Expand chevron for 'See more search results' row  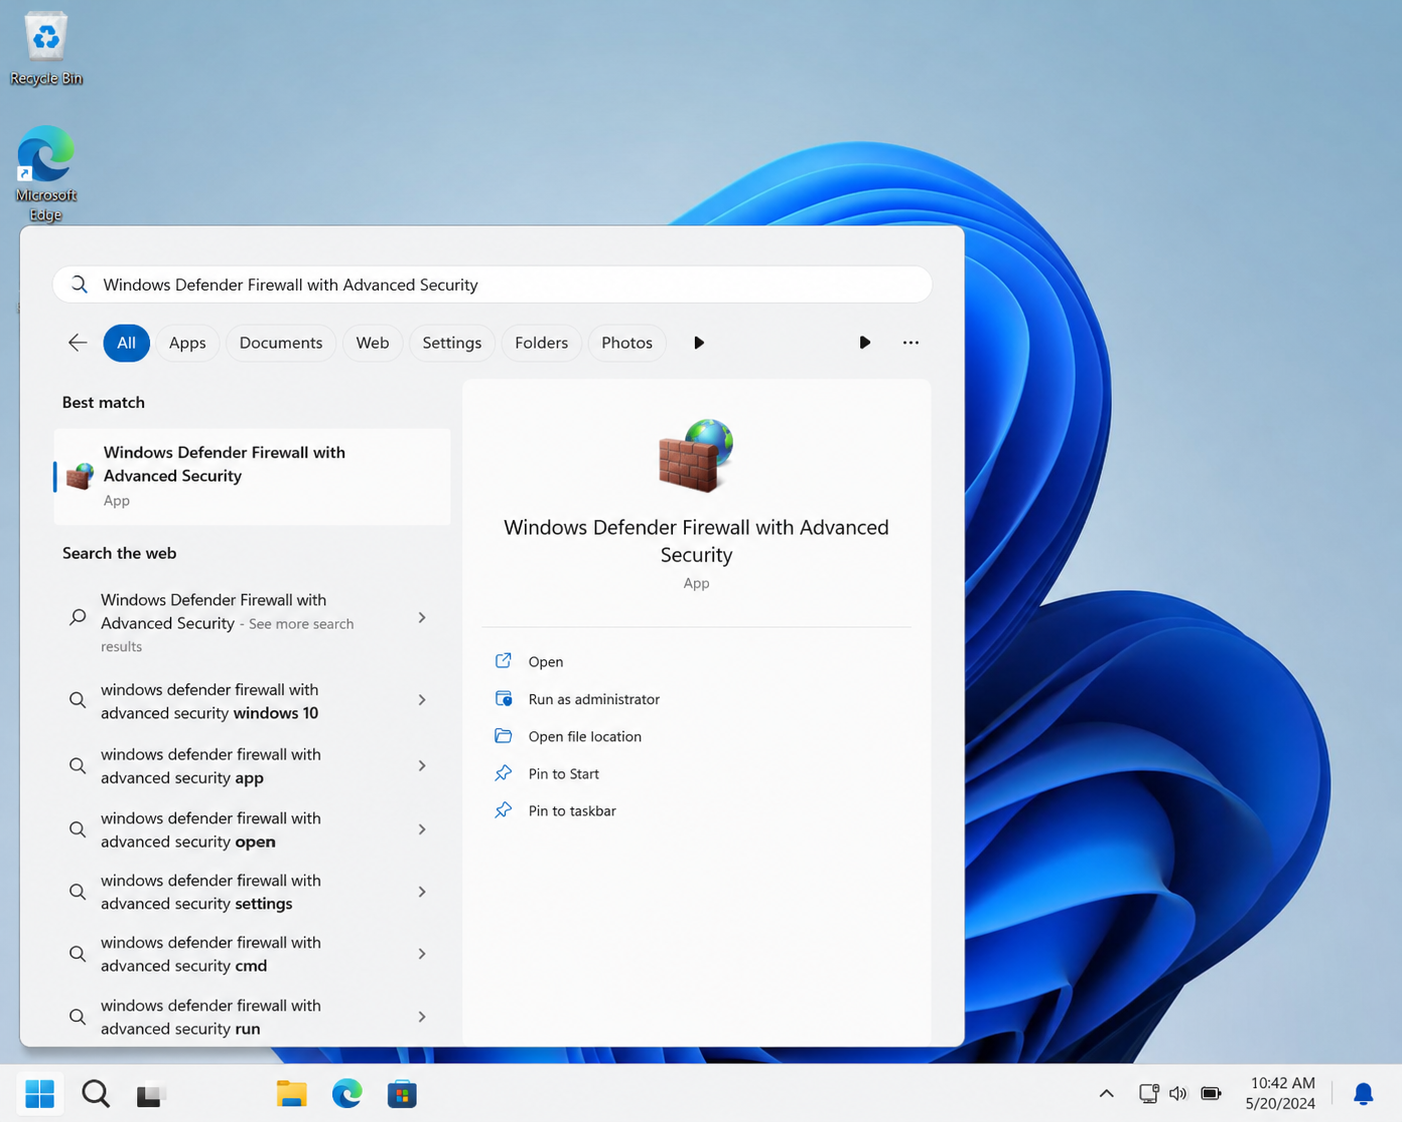[422, 618]
